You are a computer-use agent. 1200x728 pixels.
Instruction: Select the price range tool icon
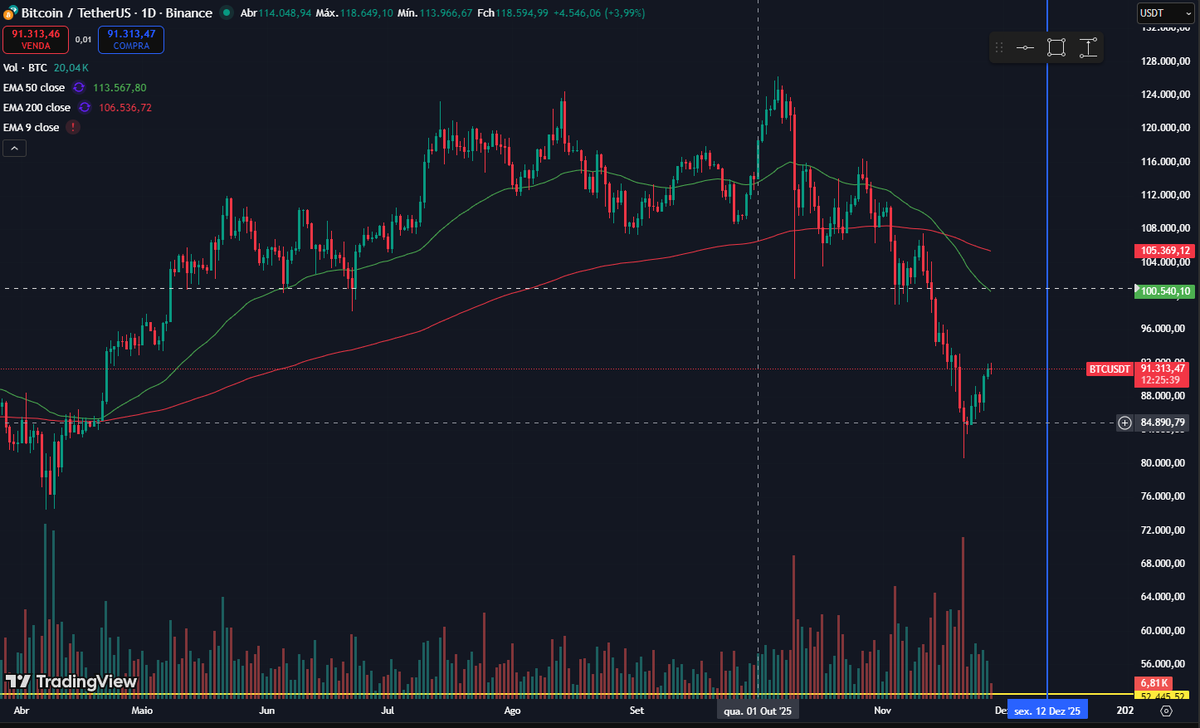[x=1088, y=47]
